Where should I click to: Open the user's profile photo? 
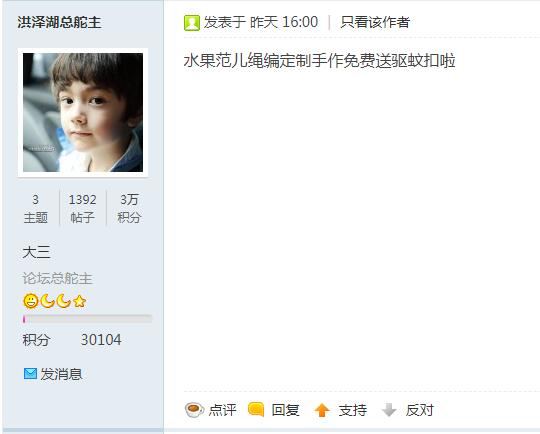coord(83,112)
